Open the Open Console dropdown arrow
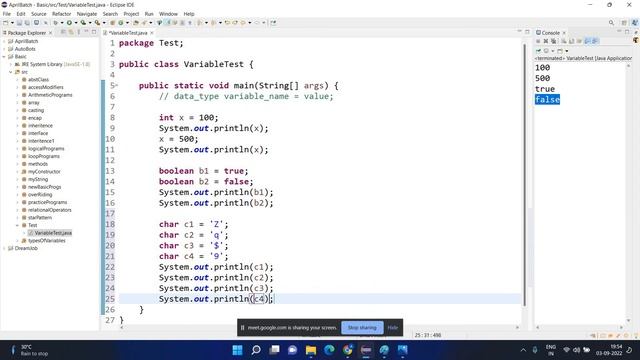Viewport: 640px width, 360px height. [x=567, y=51]
